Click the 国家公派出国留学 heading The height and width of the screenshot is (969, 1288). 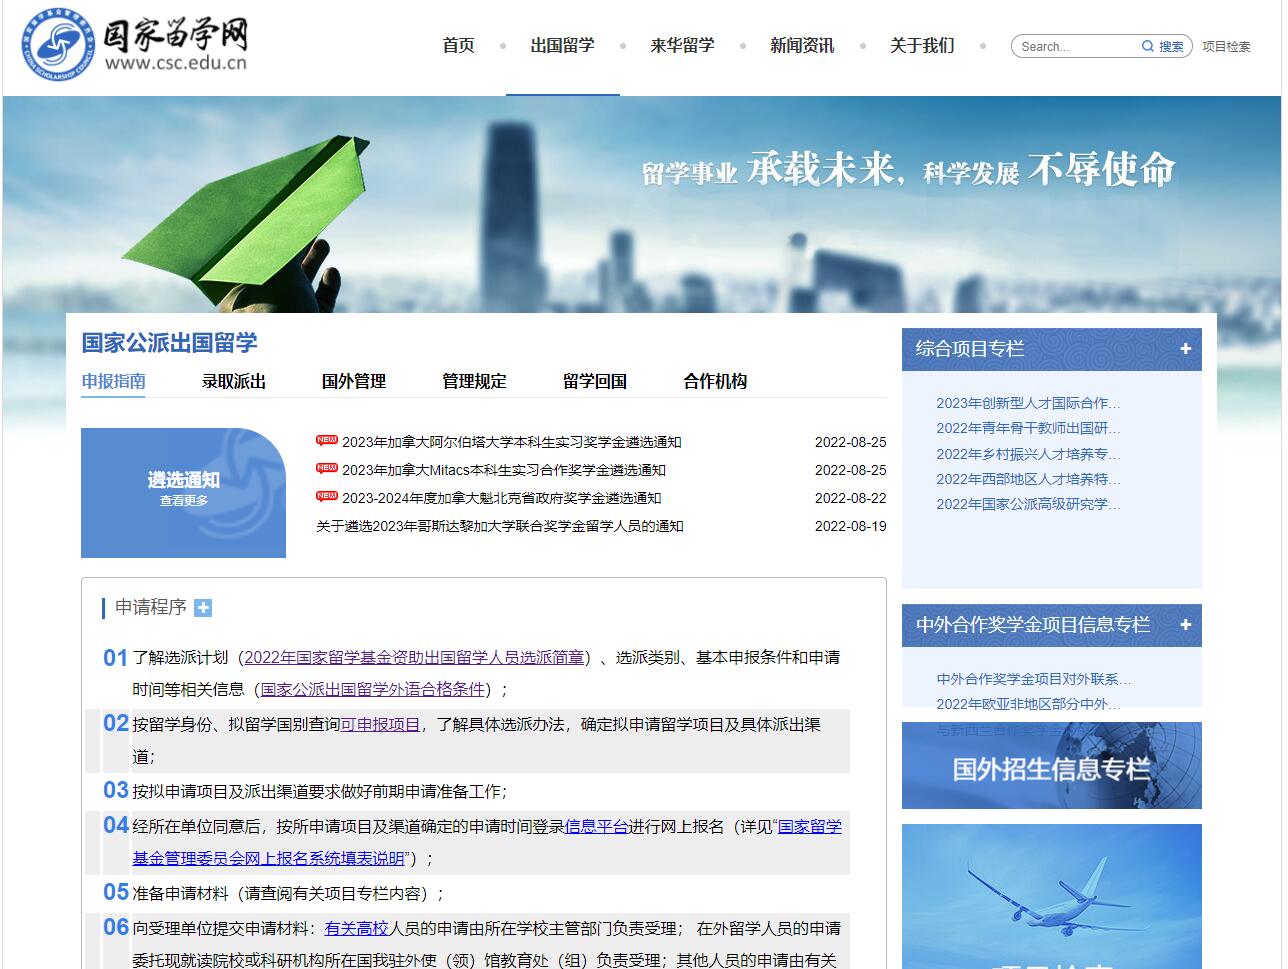click(169, 343)
